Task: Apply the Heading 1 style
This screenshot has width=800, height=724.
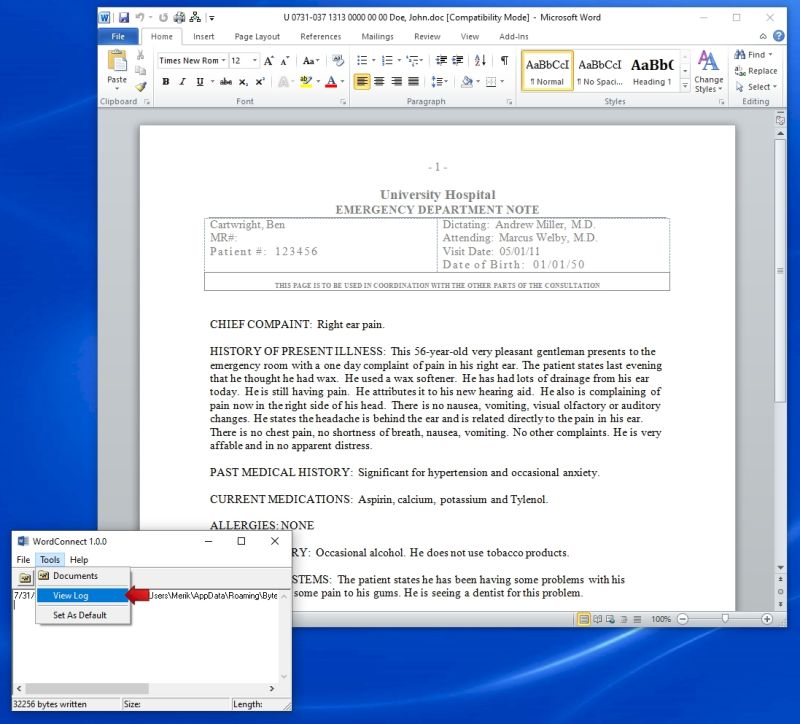Action: pyautogui.click(x=652, y=70)
